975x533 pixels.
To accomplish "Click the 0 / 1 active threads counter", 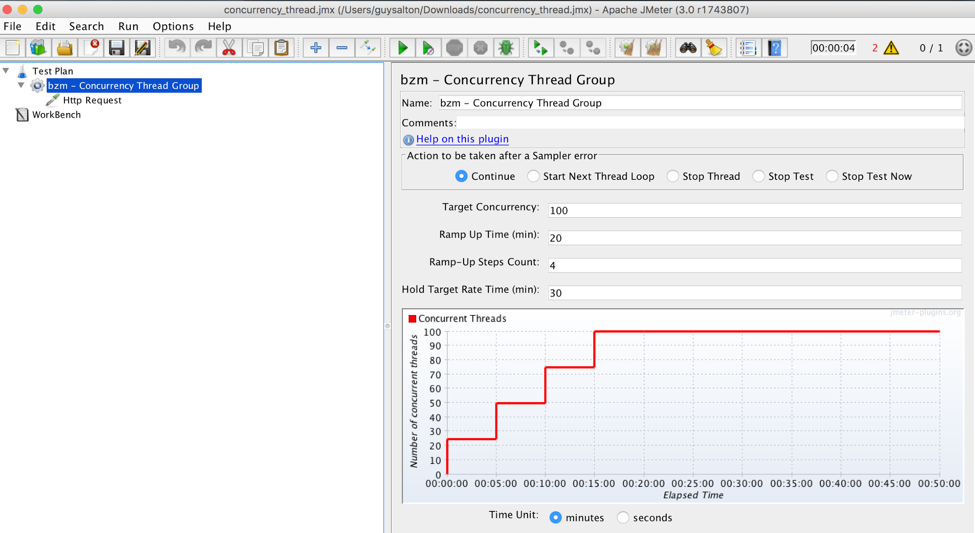I will (x=931, y=48).
